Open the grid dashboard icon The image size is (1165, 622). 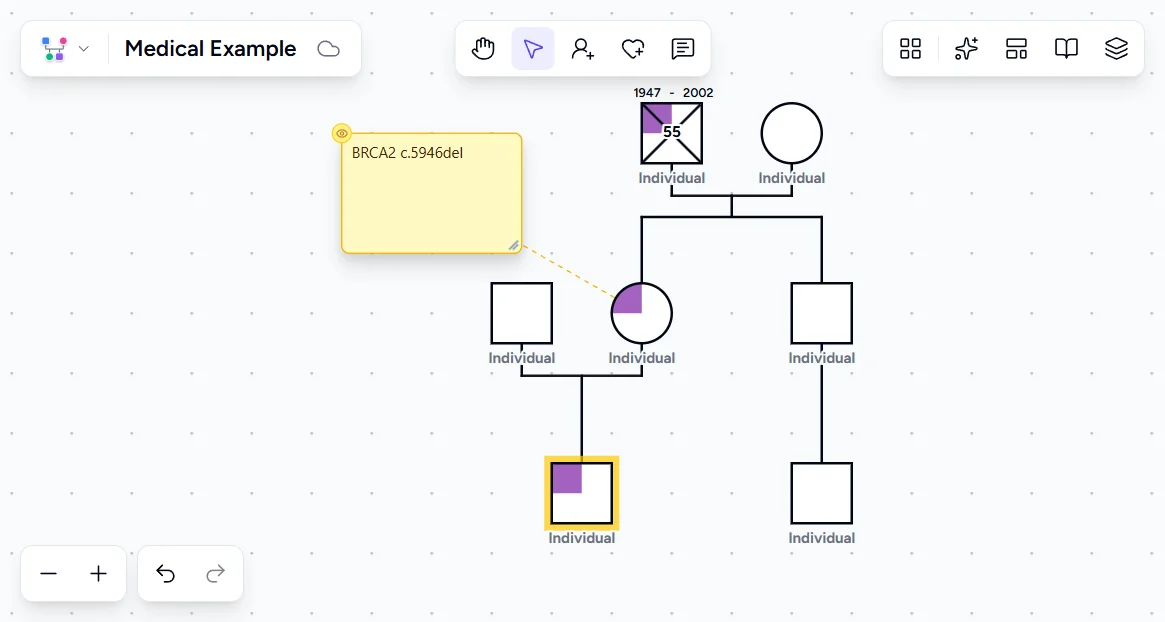[x=910, y=49]
